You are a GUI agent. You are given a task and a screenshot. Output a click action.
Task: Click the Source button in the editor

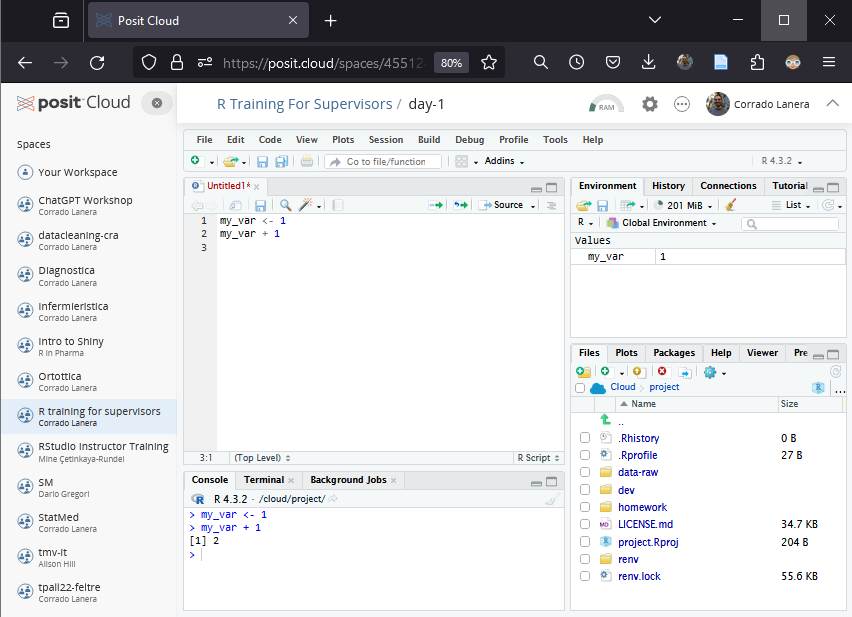point(503,205)
